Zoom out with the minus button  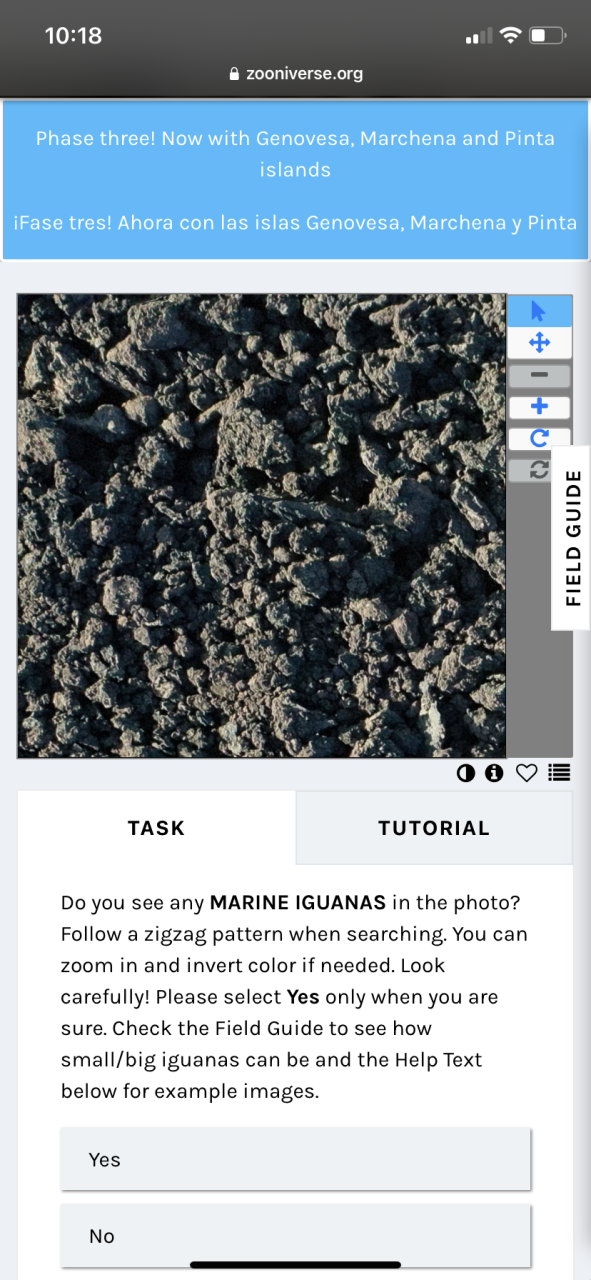[539, 375]
